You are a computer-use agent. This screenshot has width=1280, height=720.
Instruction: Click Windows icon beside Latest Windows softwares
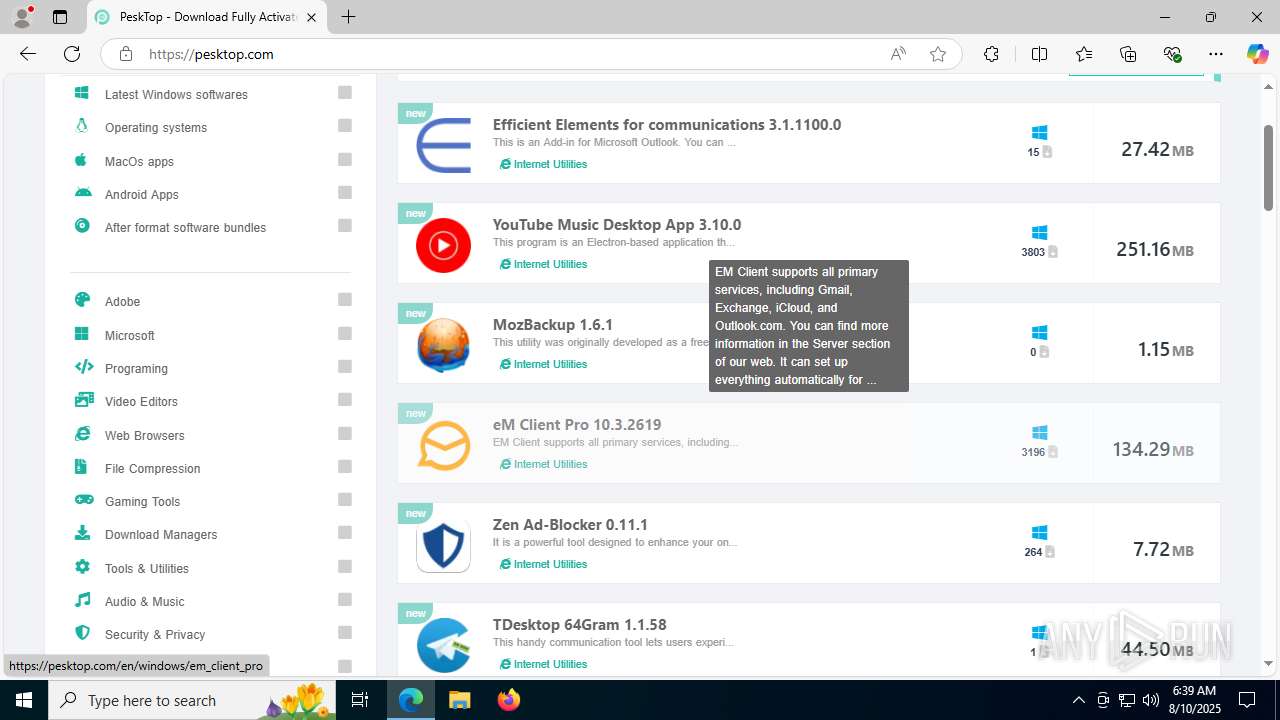click(x=82, y=93)
